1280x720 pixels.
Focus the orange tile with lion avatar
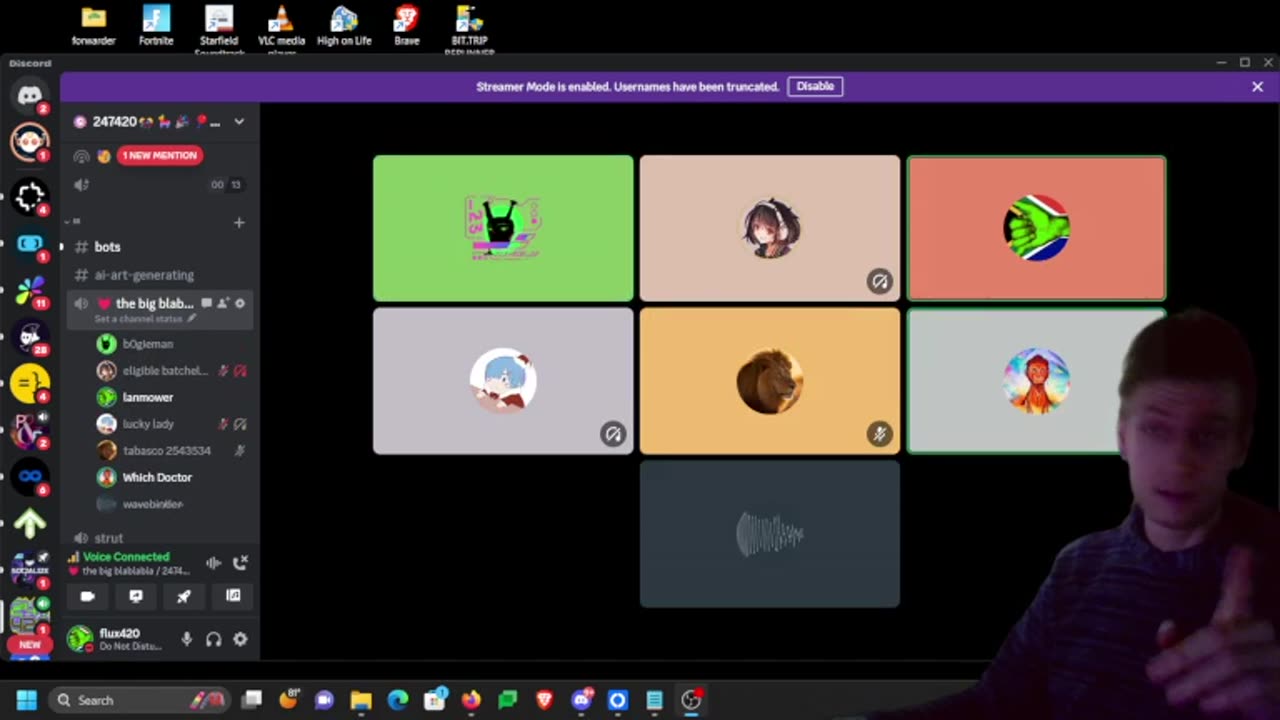click(769, 381)
